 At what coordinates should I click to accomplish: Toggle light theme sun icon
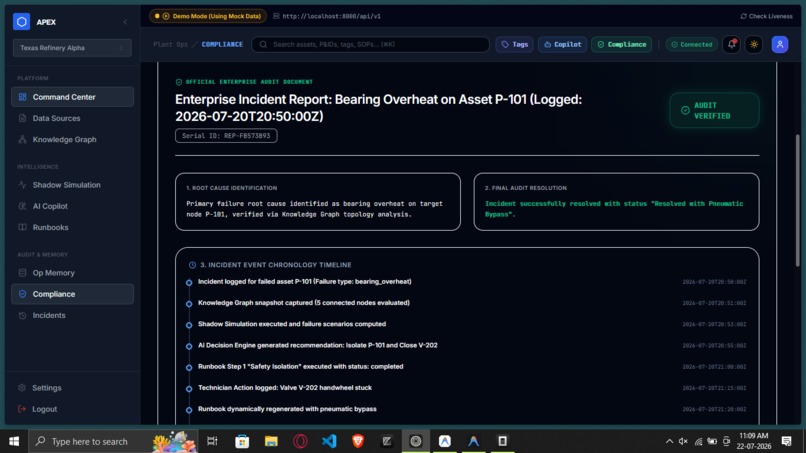(754, 44)
